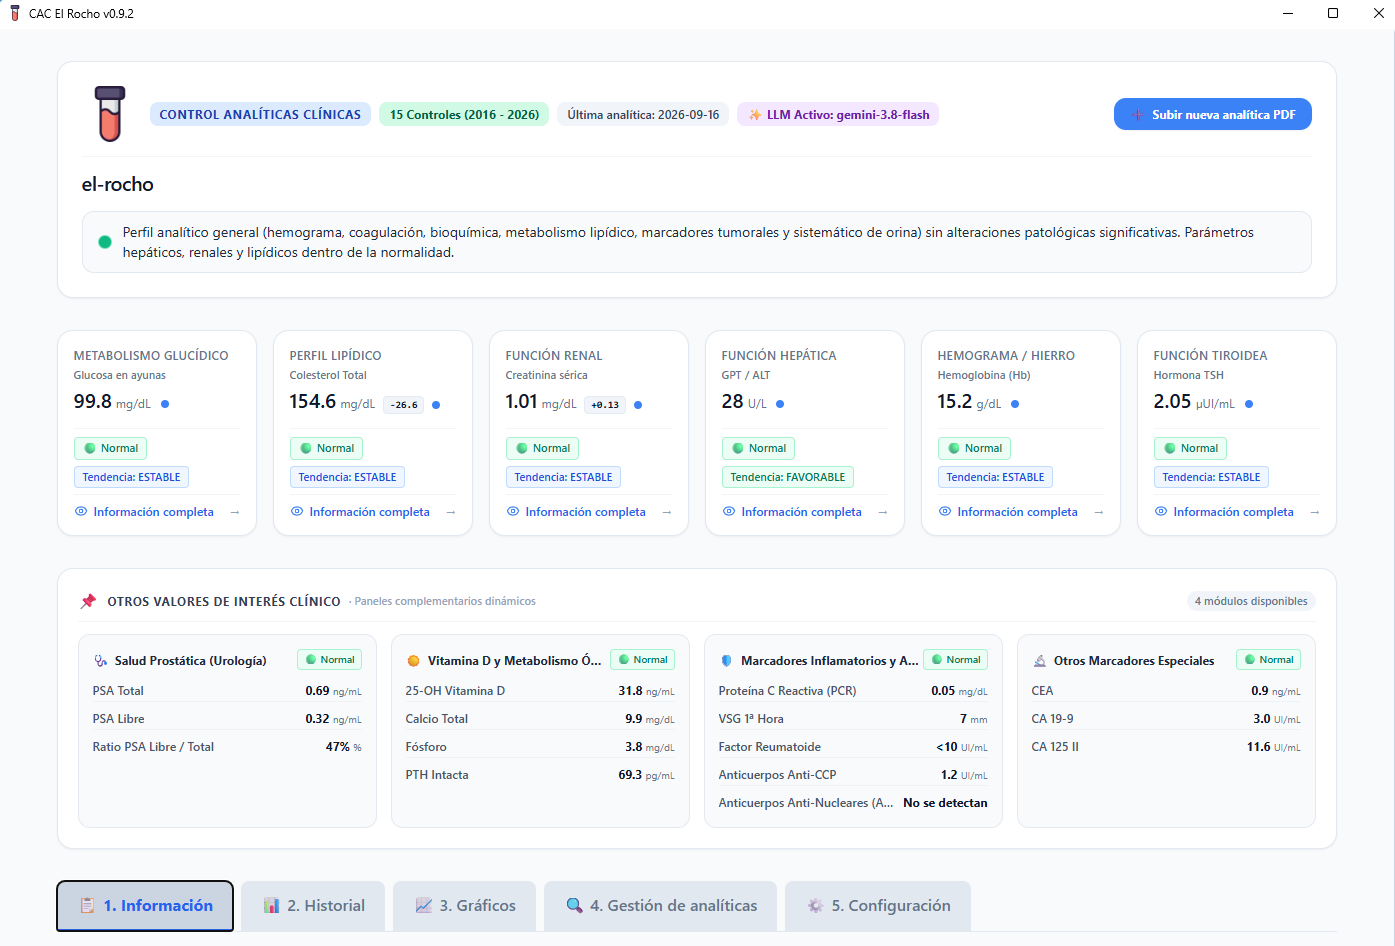Click the eye icon in Hemograma / Hierro card
This screenshot has width=1395, height=946.
945,511
